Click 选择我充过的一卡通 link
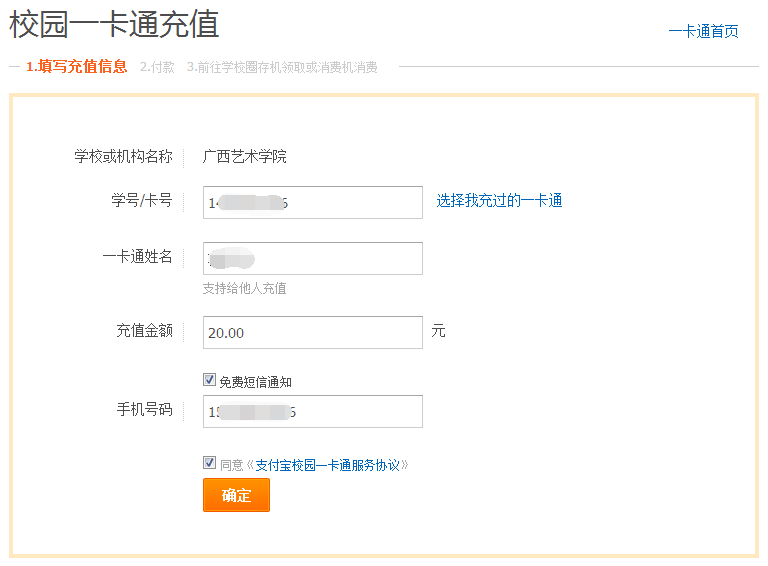This screenshot has height=566, width=768. pyautogui.click(x=499, y=201)
